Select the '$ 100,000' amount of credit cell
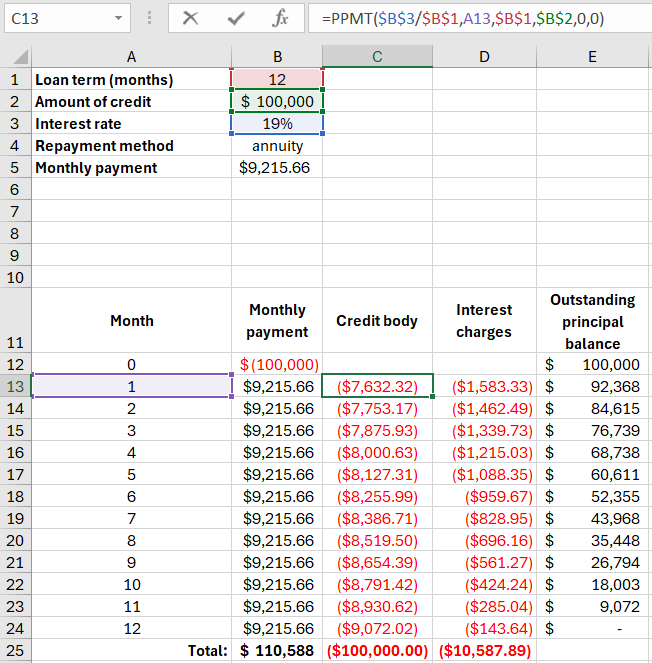 [277, 101]
